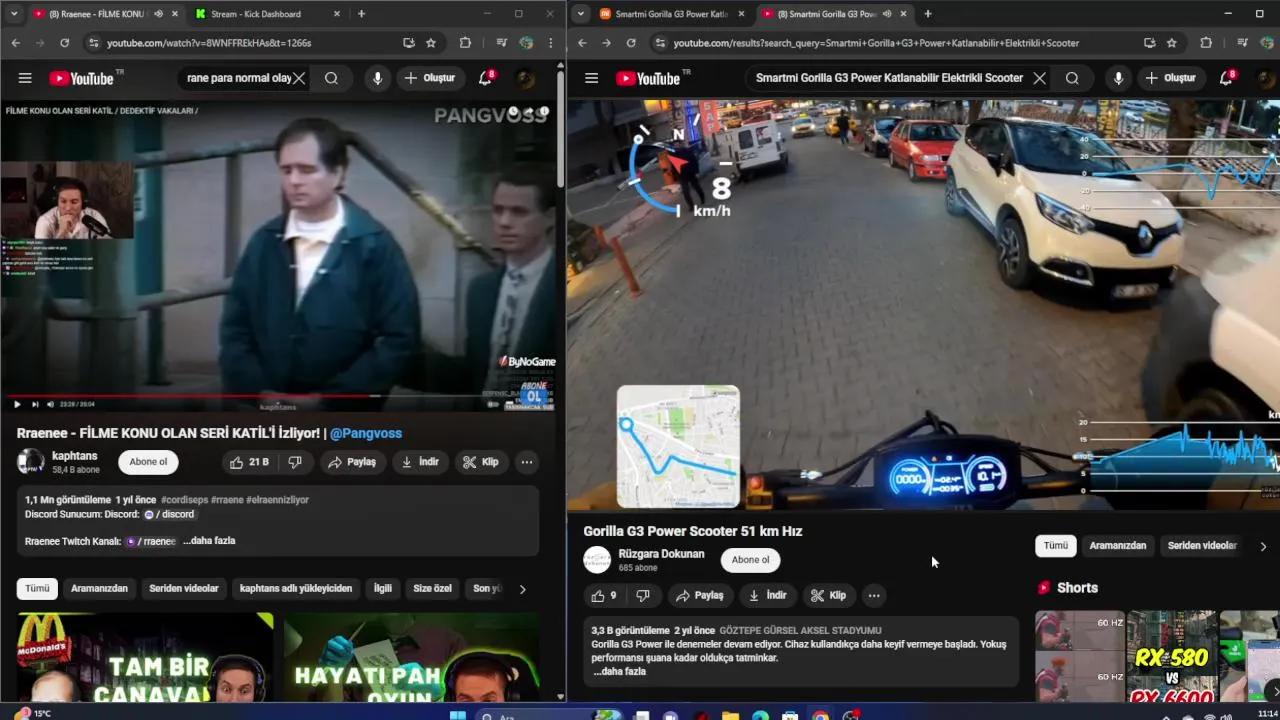This screenshot has width=1280, height=720.
Task: Start voice search in right window
Action: point(1118,78)
